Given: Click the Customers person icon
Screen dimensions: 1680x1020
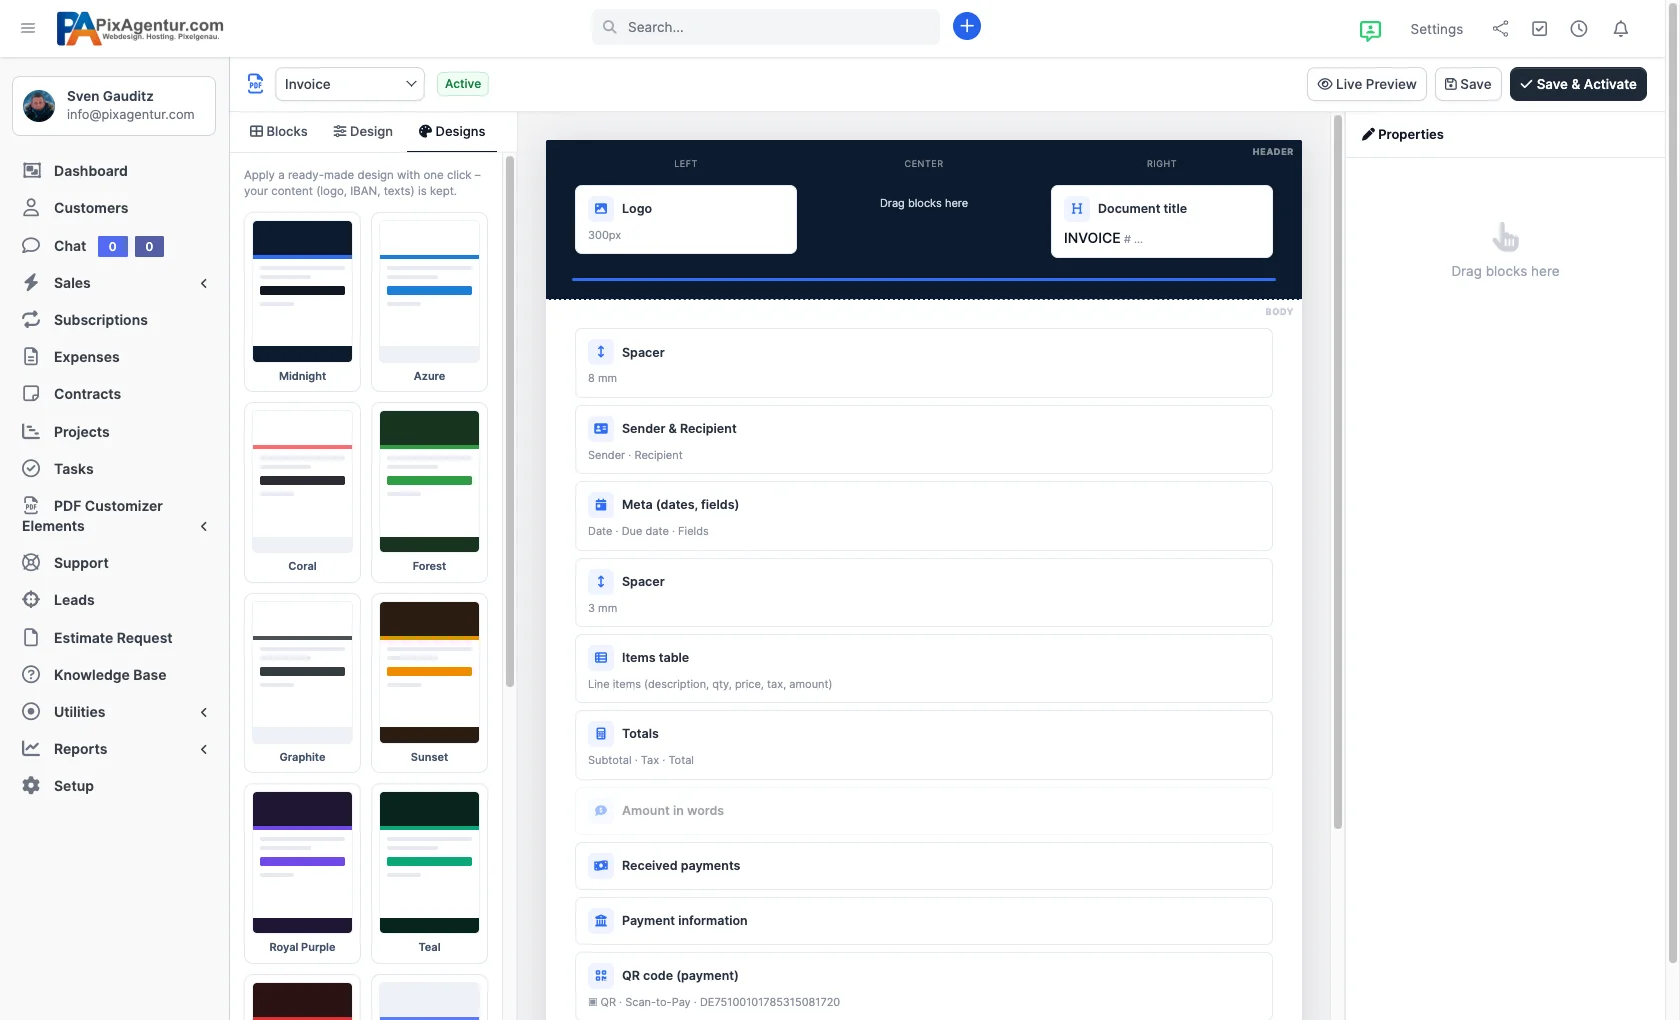Looking at the screenshot, I should 32,208.
